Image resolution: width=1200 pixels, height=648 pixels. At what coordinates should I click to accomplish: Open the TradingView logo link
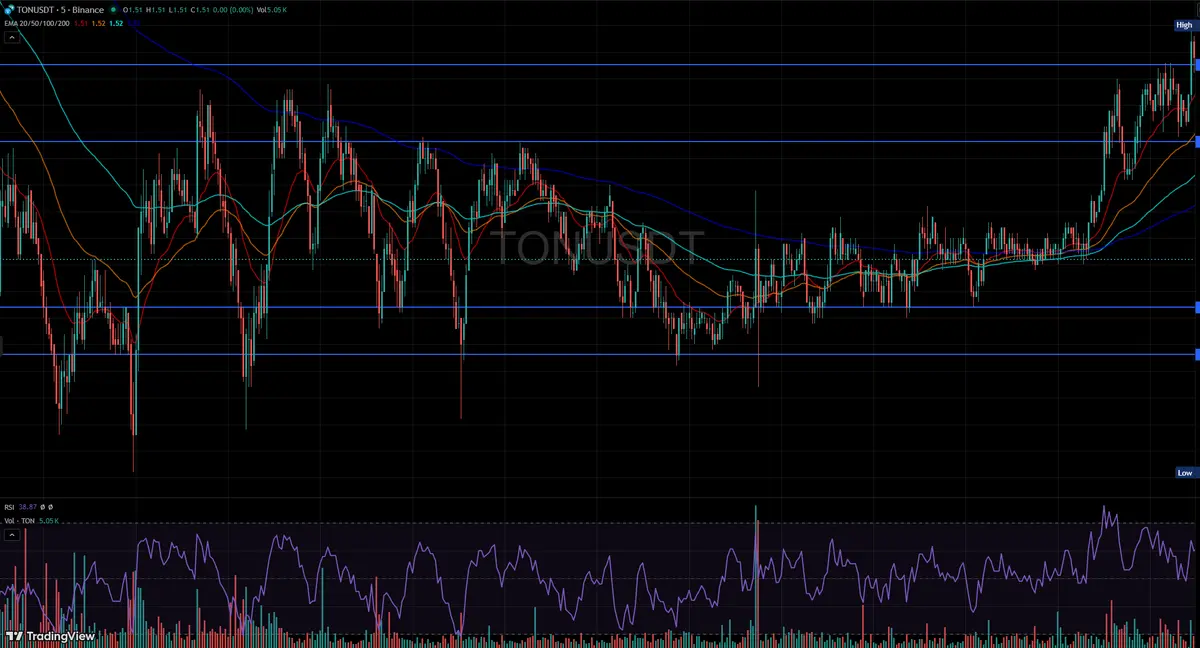[50, 636]
